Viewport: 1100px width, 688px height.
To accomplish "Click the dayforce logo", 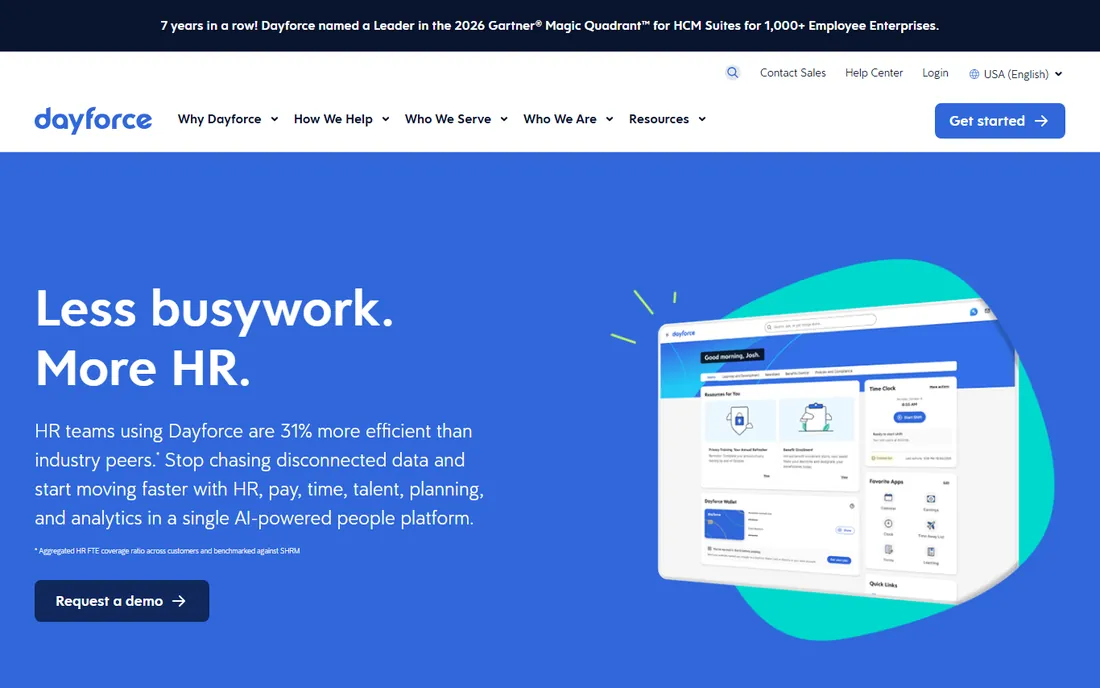I will click(93, 120).
